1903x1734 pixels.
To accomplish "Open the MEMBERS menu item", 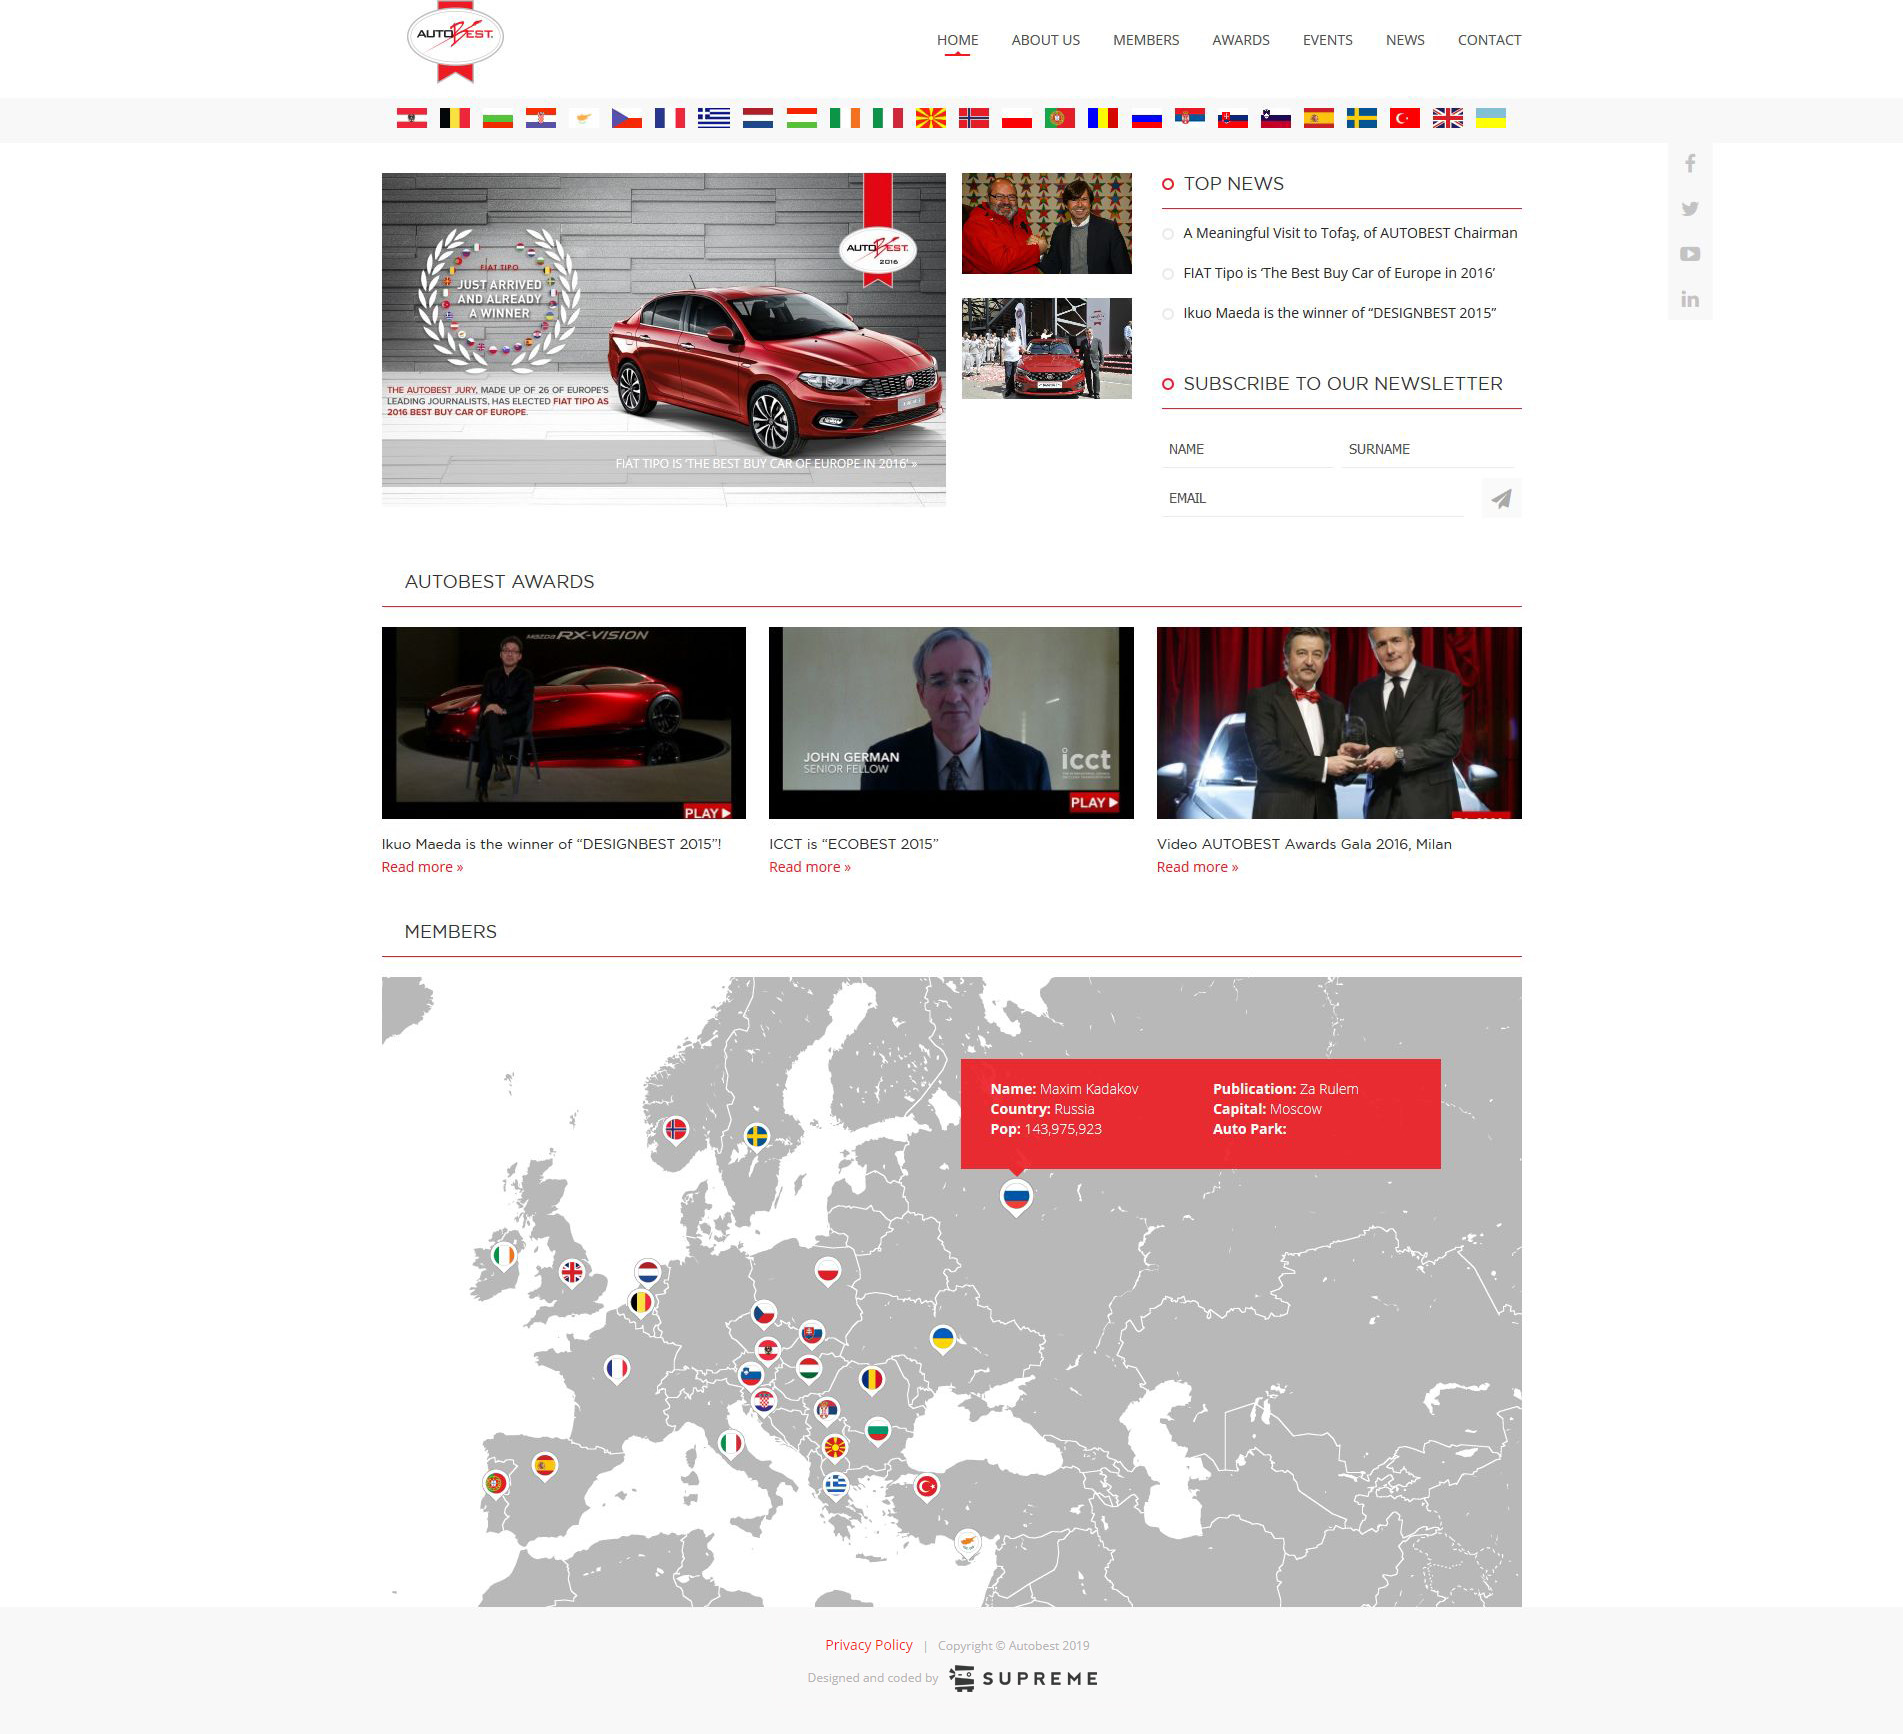I will (1146, 40).
